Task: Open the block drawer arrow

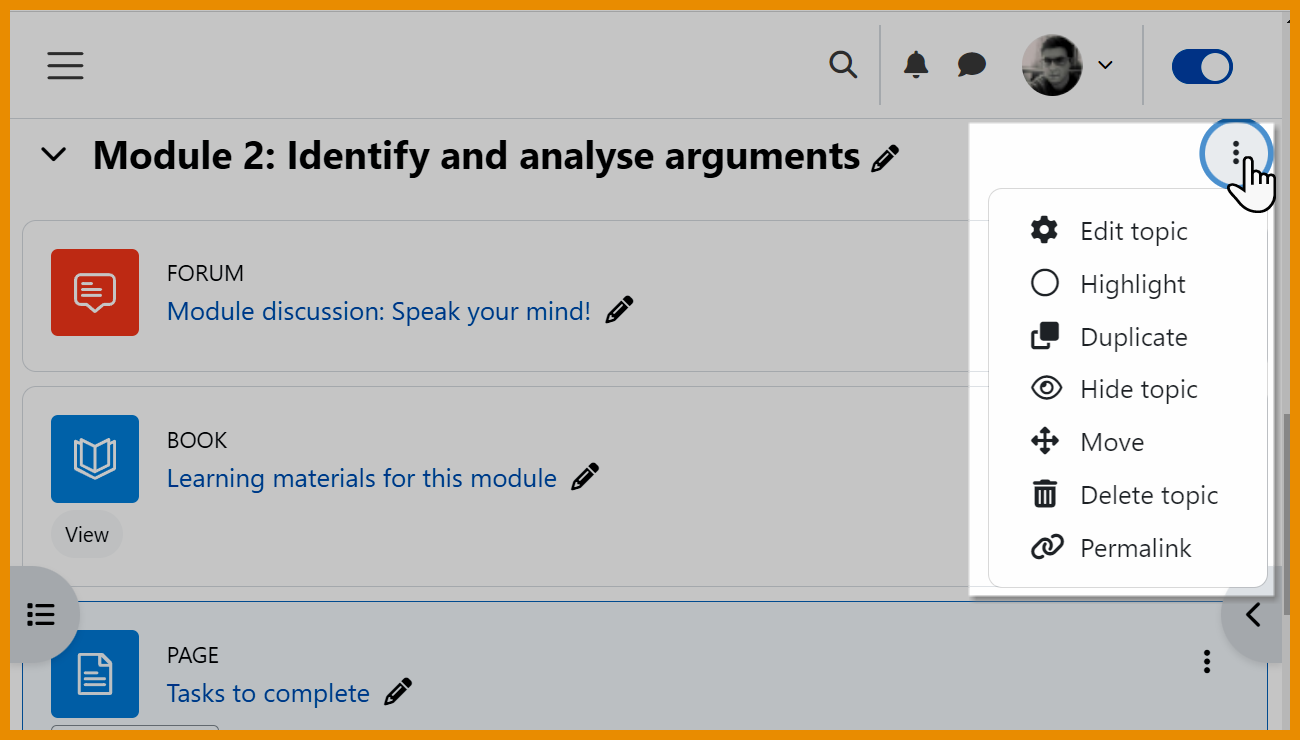Action: tap(1253, 614)
